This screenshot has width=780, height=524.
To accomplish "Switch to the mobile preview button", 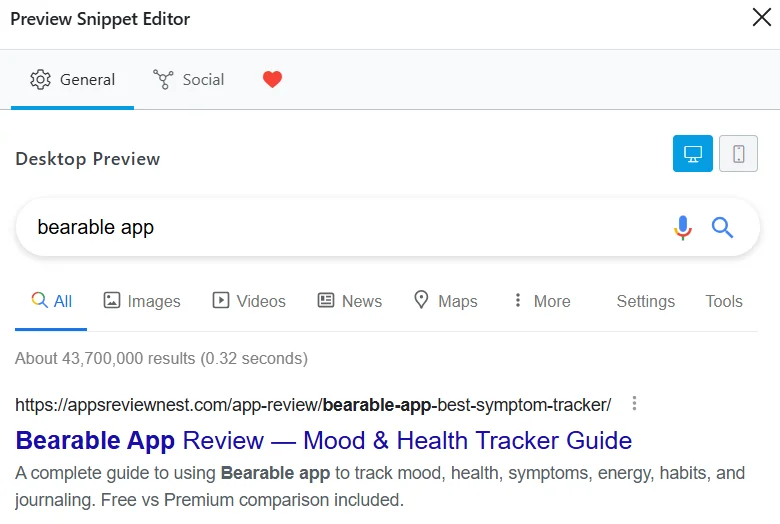I will [x=739, y=153].
